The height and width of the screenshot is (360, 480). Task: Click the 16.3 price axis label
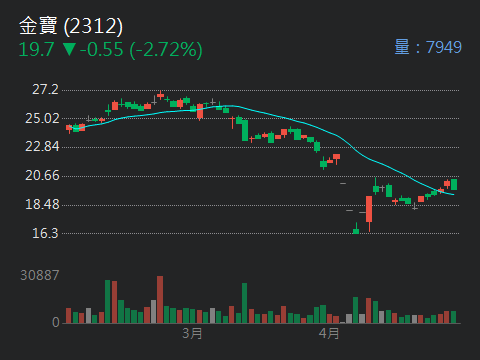pyautogui.click(x=45, y=233)
